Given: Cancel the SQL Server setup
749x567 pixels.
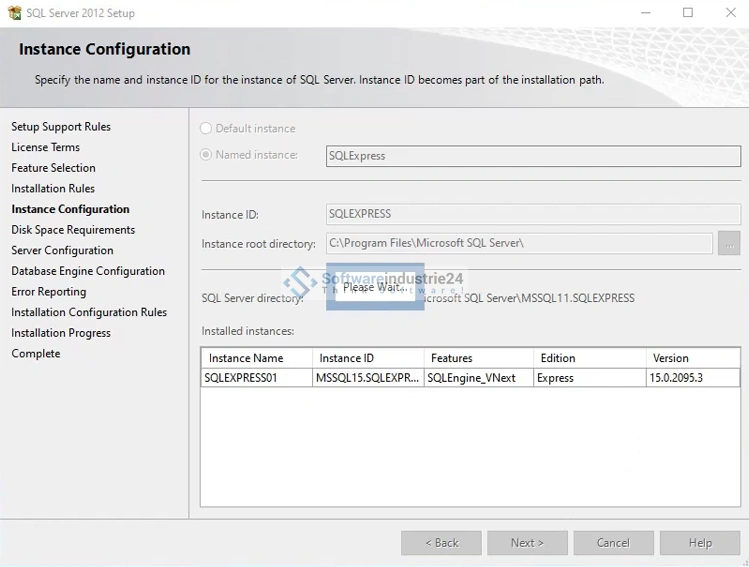Looking at the screenshot, I should coord(613,543).
